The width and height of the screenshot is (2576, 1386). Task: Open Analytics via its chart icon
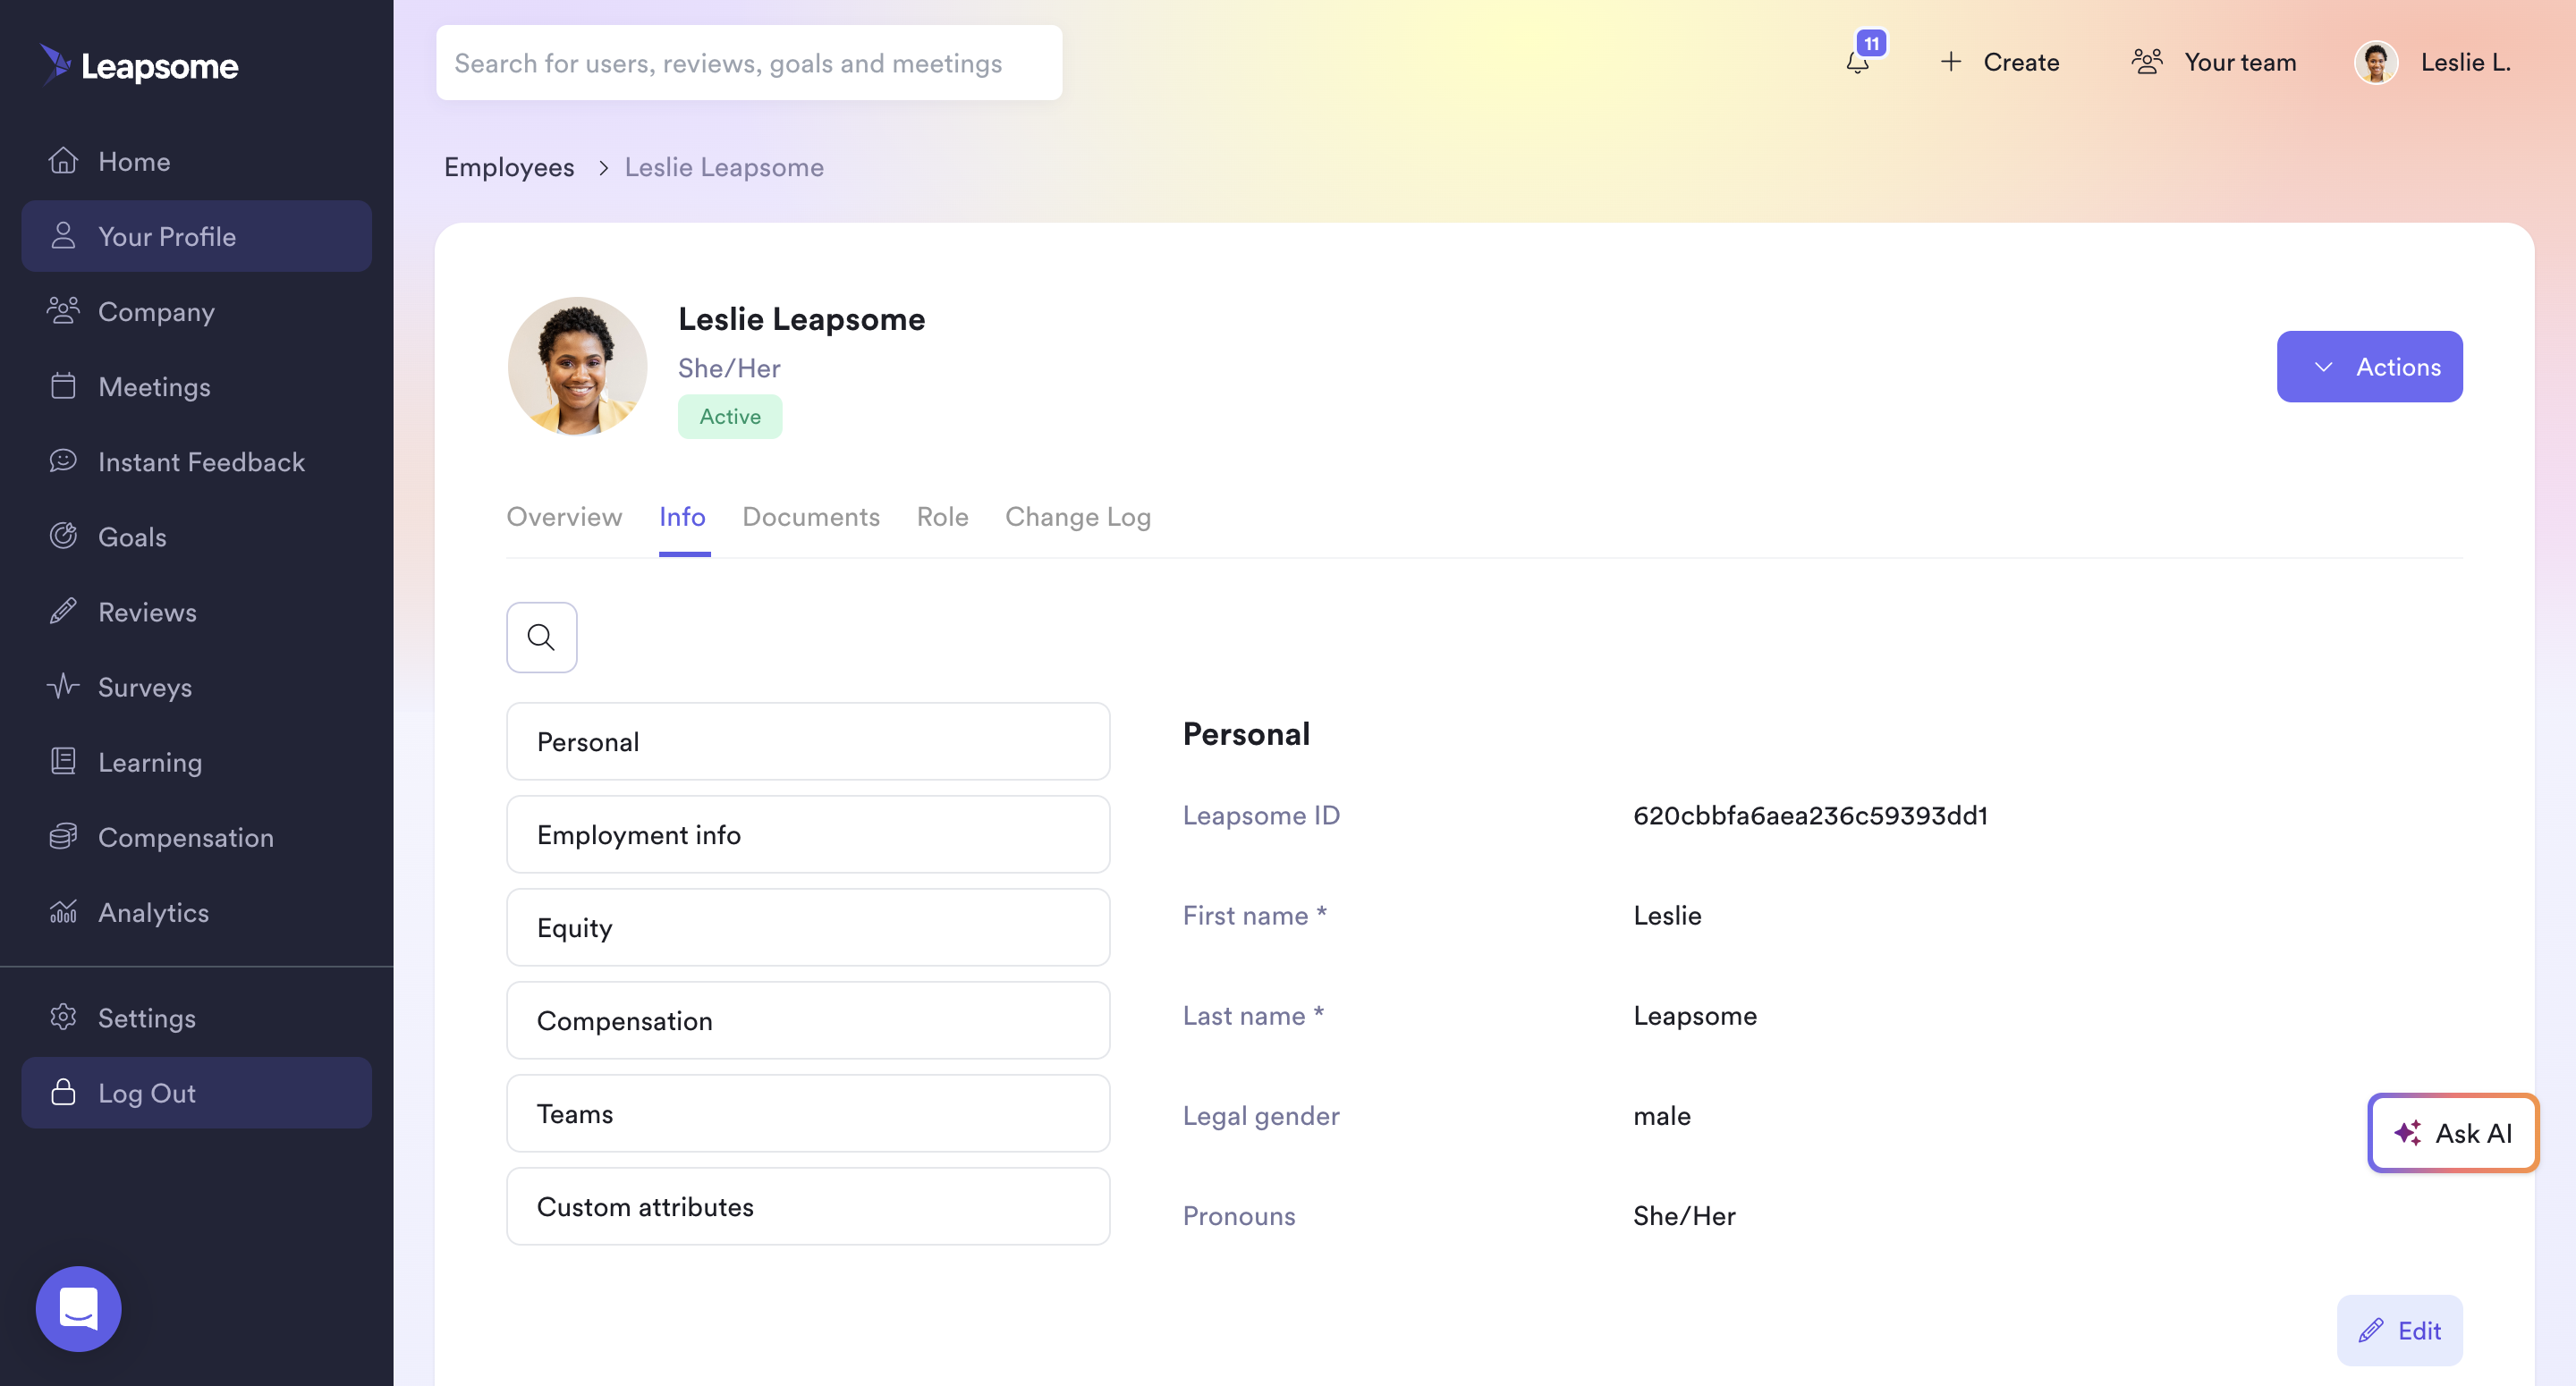point(63,911)
